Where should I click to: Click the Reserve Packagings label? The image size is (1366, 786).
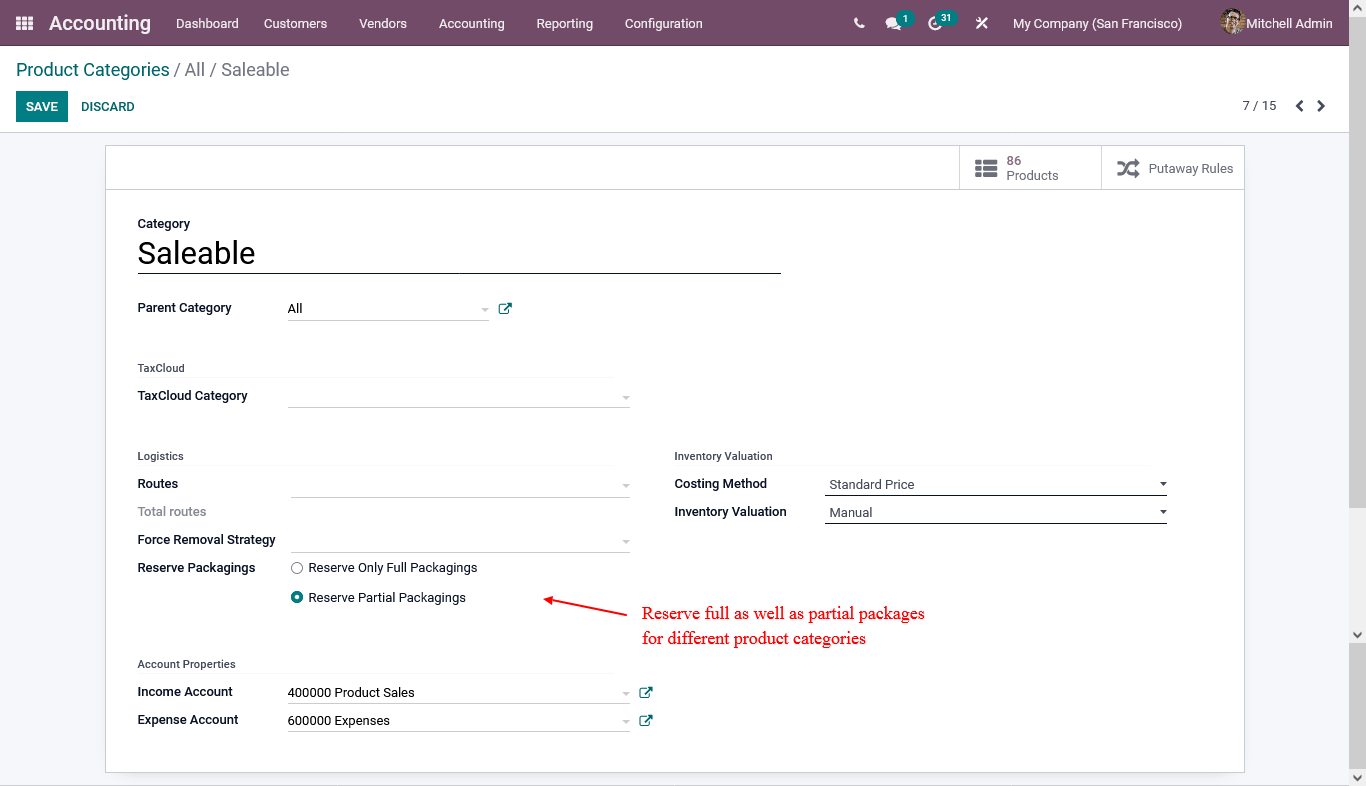click(196, 568)
